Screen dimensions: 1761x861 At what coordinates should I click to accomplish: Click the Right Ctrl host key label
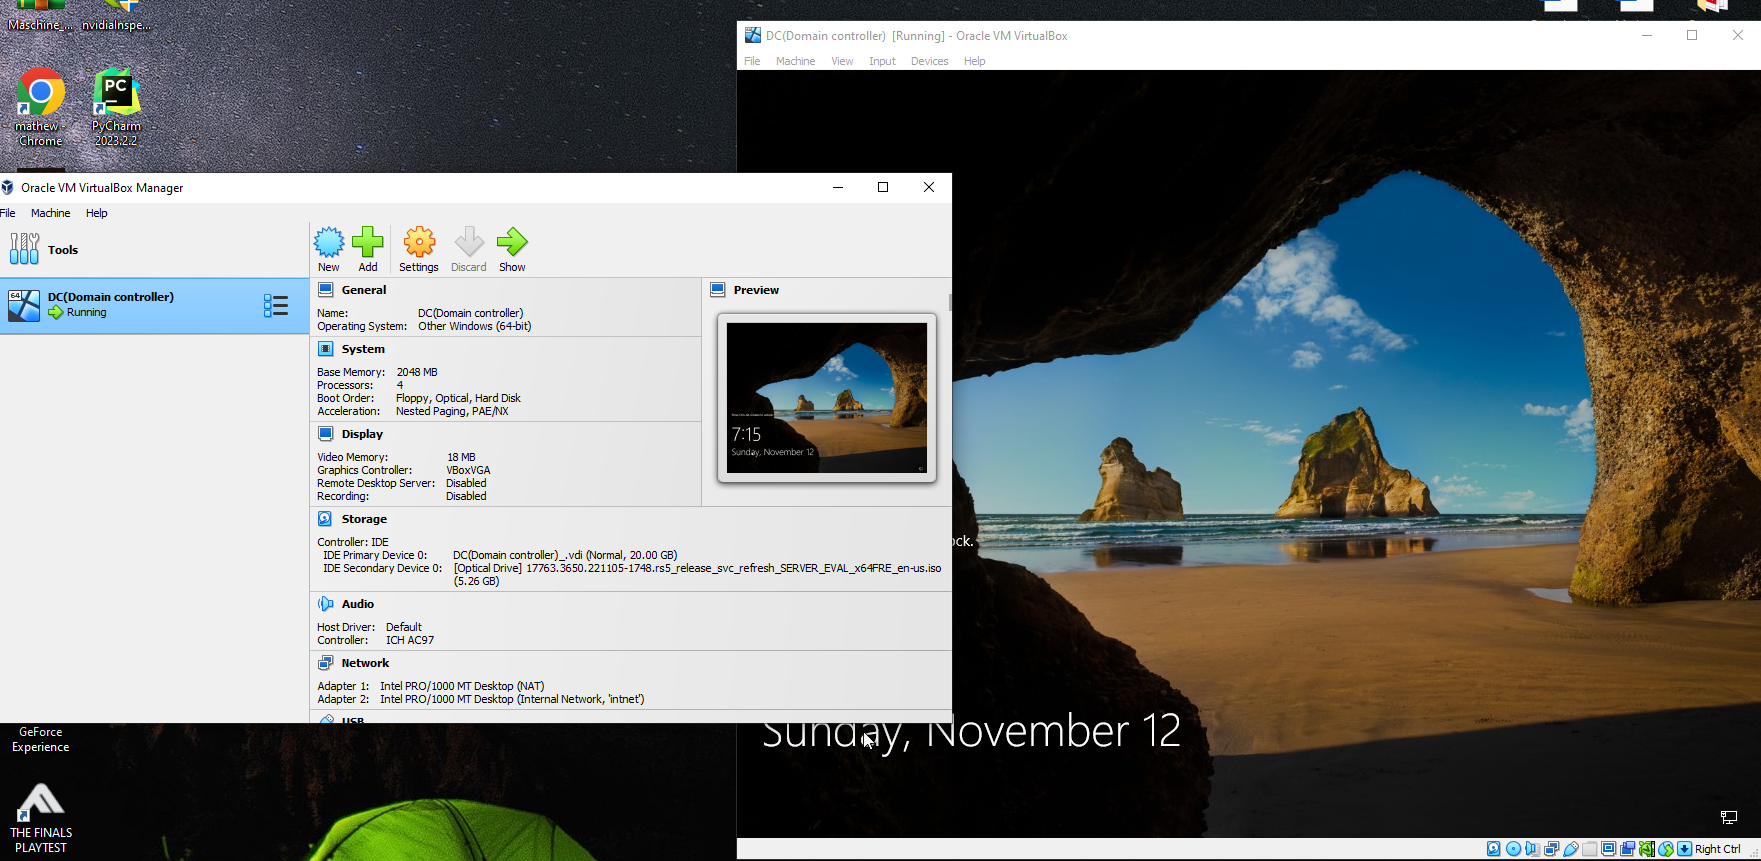[x=1718, y=849]
